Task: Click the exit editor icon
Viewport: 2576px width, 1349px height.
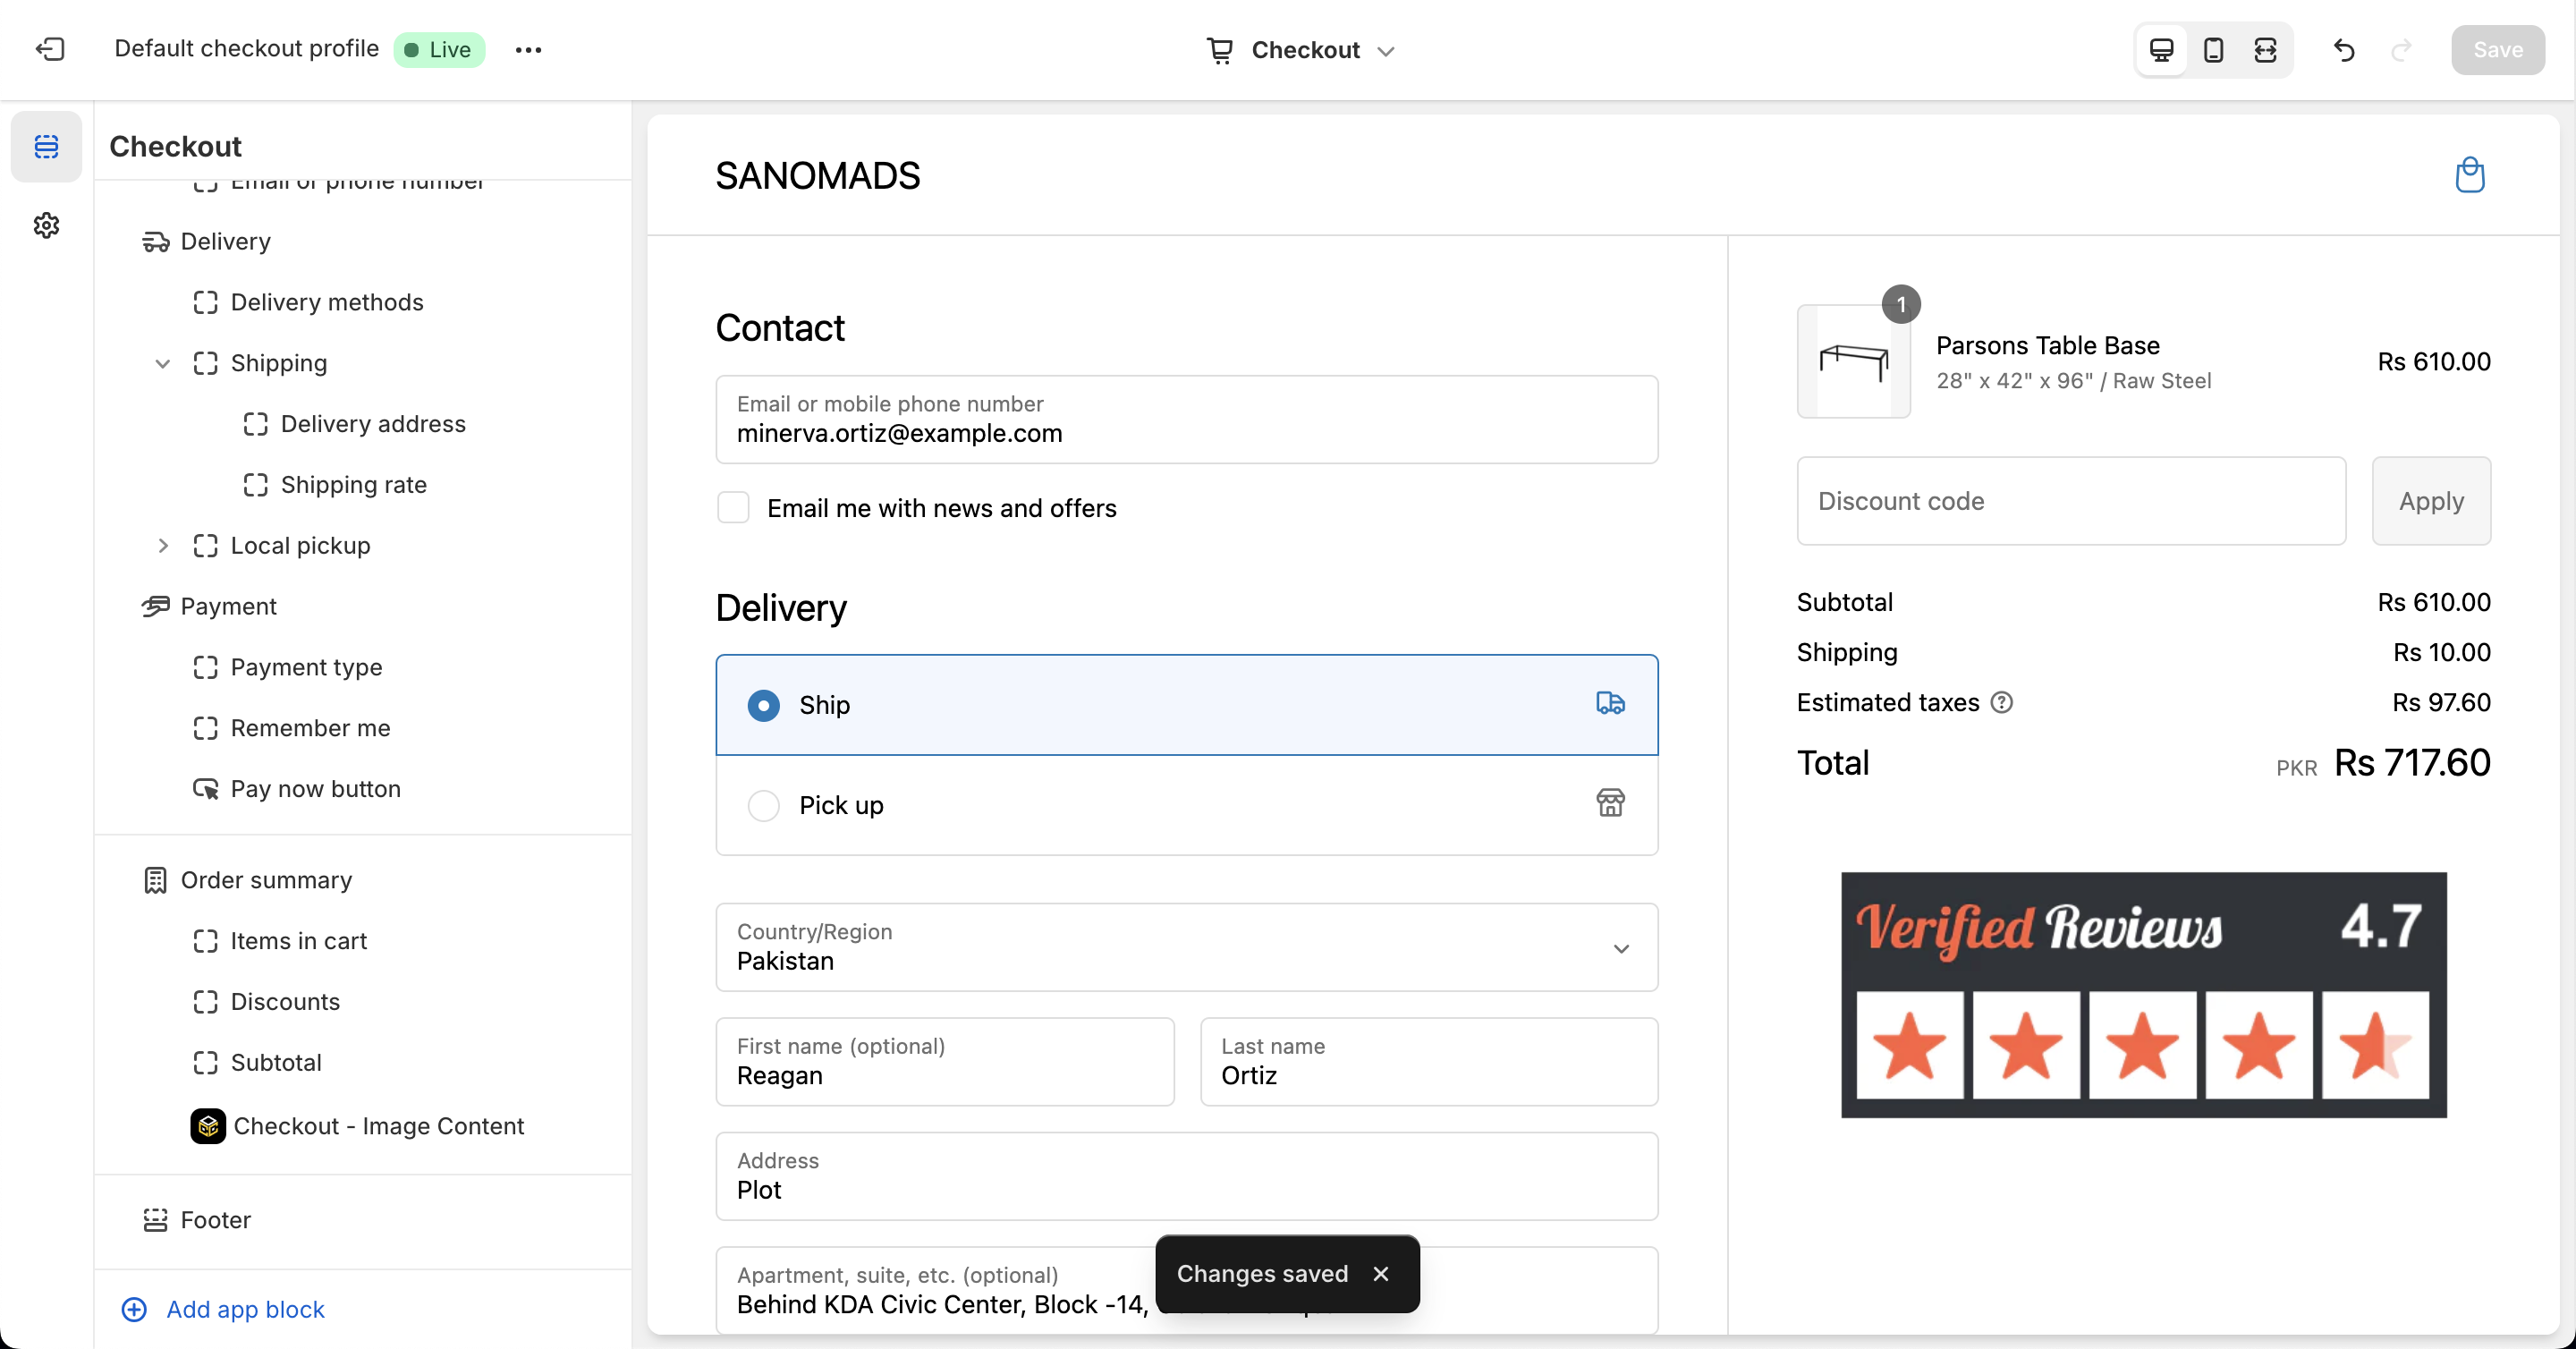Action: [x=50, y=49]
